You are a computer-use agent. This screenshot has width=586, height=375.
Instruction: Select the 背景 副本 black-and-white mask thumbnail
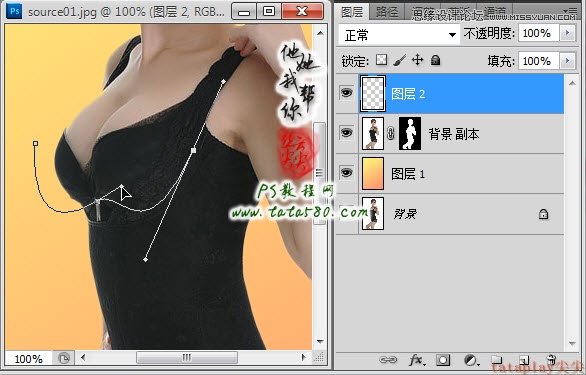click(x=410, y=133)
